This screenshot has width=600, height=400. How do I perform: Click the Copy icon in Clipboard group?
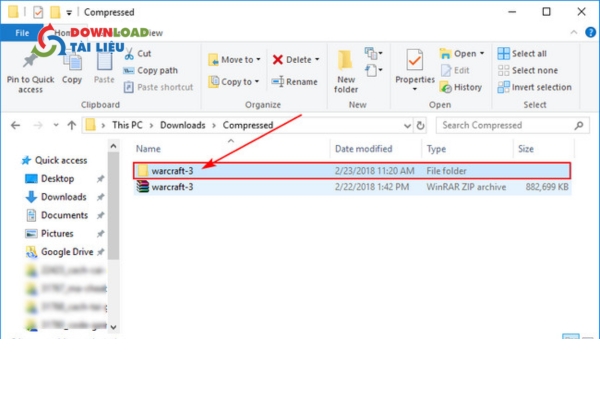72,60
